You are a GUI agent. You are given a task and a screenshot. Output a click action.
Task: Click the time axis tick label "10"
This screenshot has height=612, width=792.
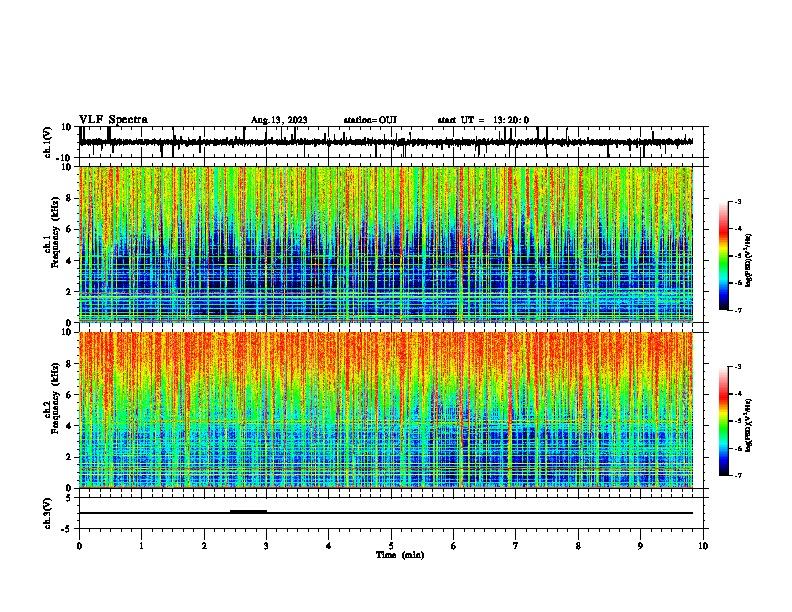703,546
